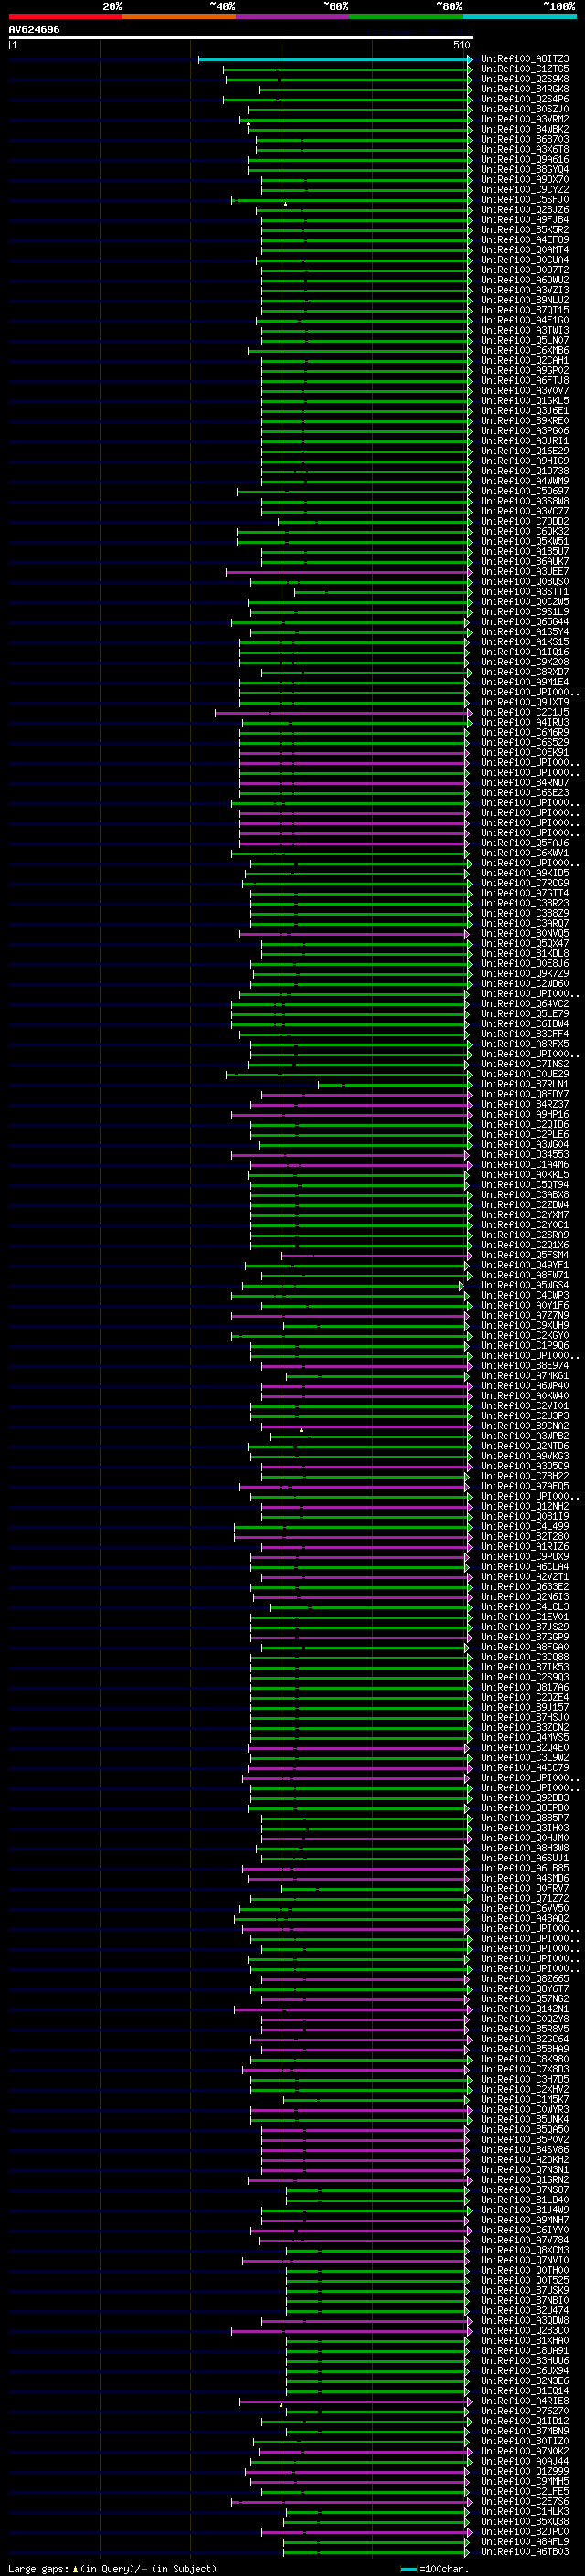Viewport: 585px width, 2576px height.
Task: Open the UniRef100_Q2CAH1 hit
Action: coord(525,360)
